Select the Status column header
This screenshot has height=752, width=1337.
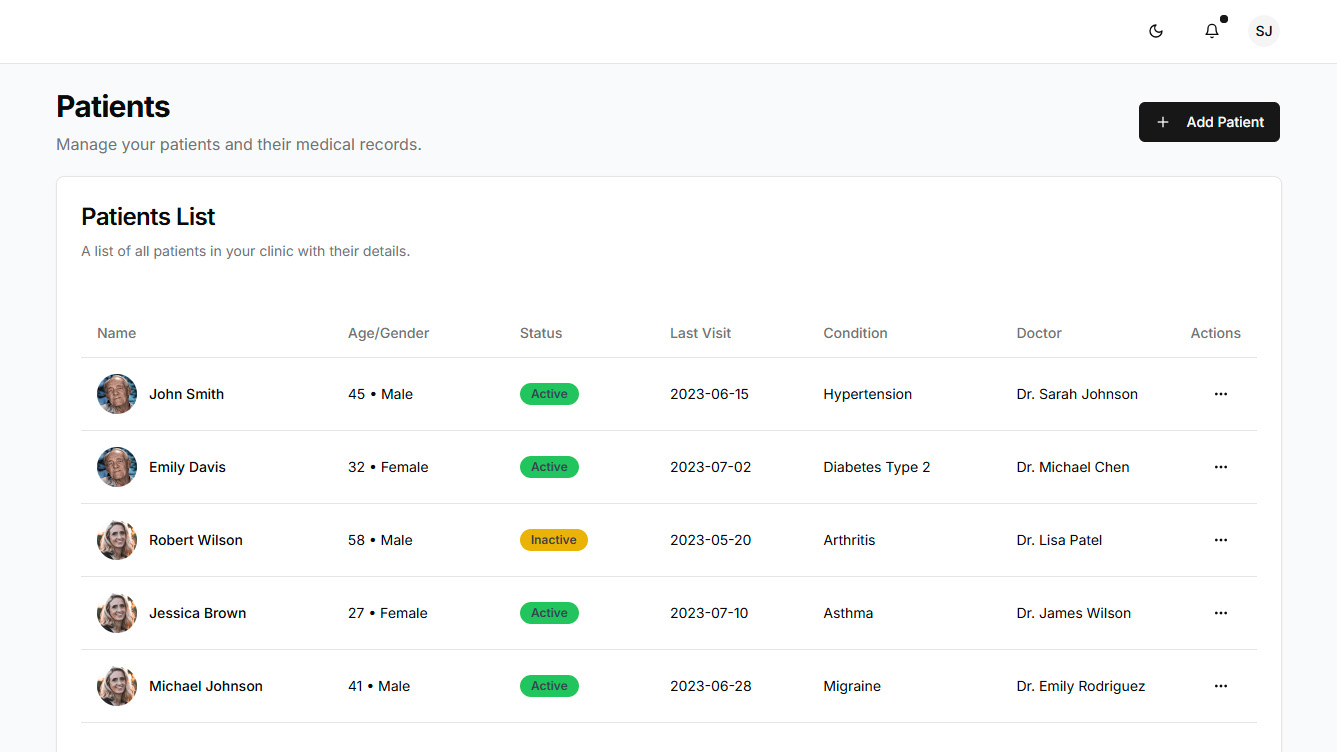click(x=541, y=333)
